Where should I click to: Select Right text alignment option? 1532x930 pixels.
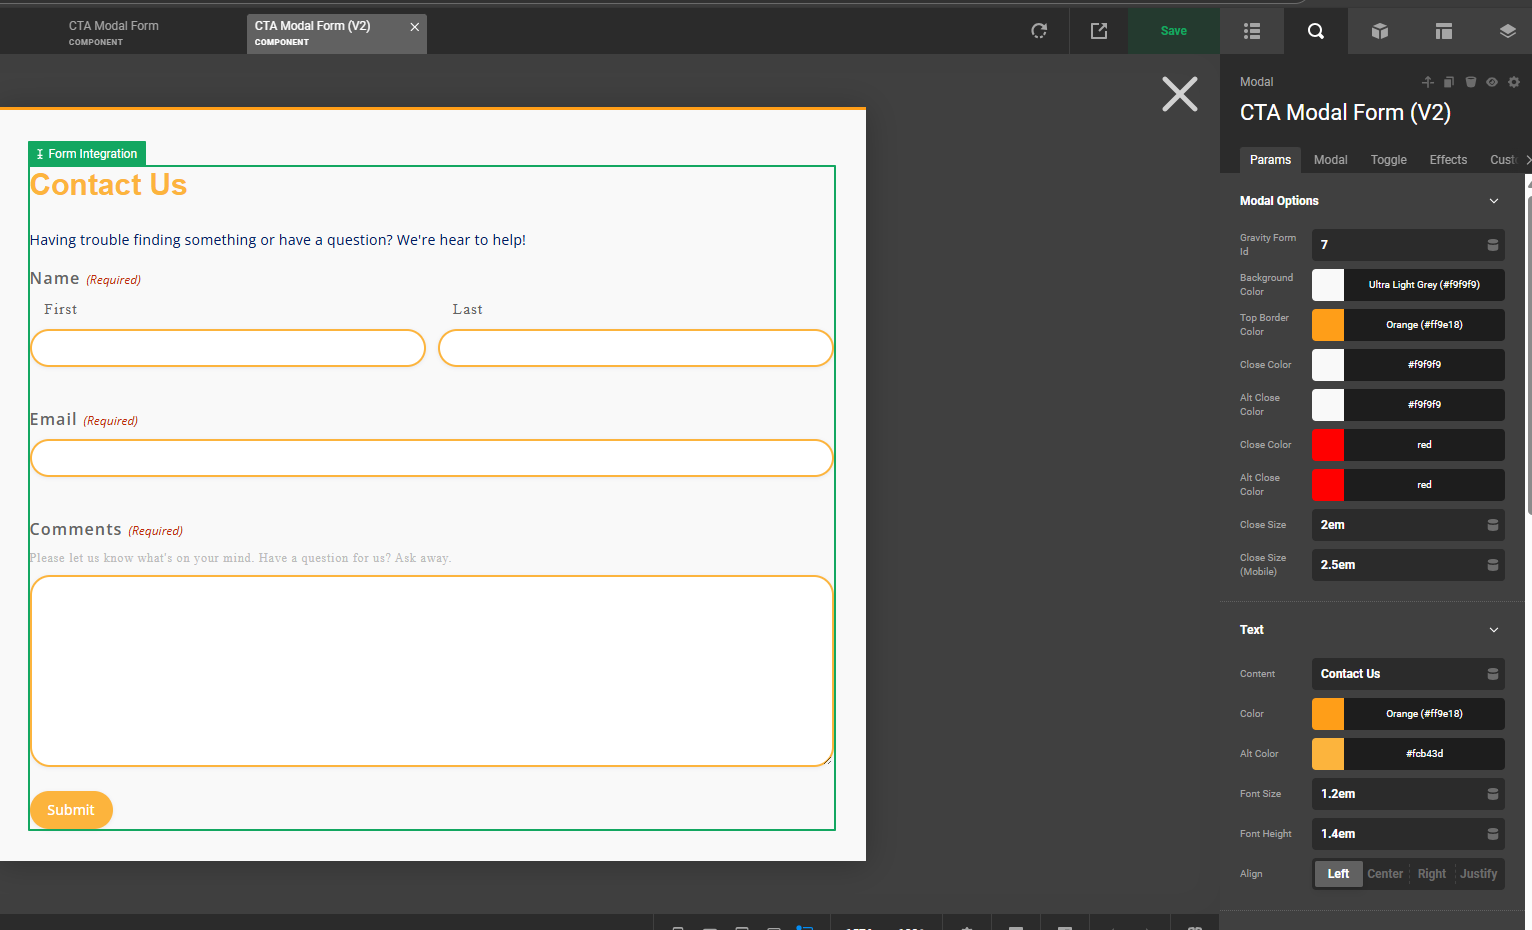tap(1431, 874)
